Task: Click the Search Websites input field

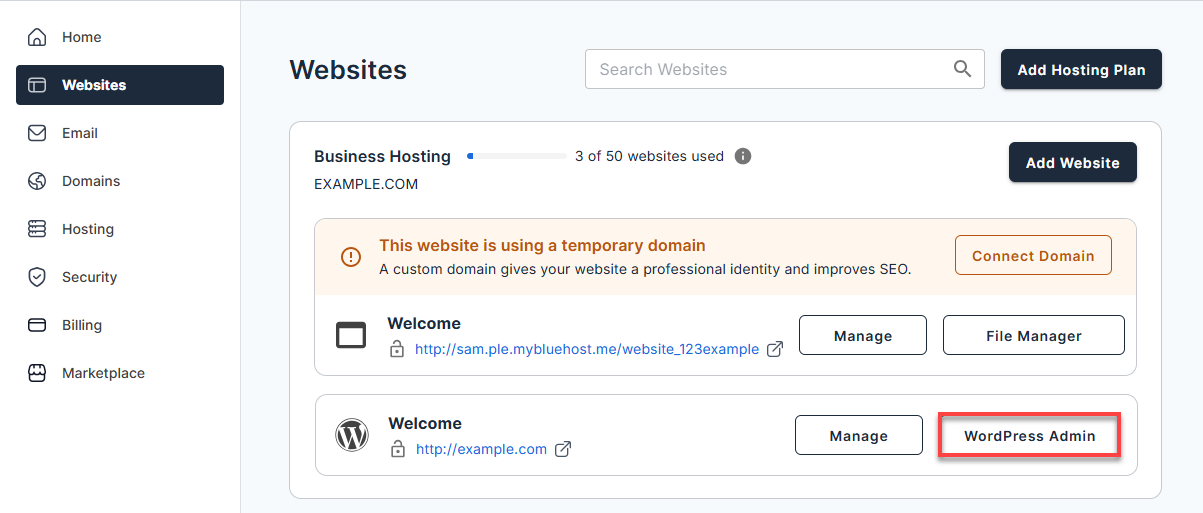Action: (x=785, y=69)
